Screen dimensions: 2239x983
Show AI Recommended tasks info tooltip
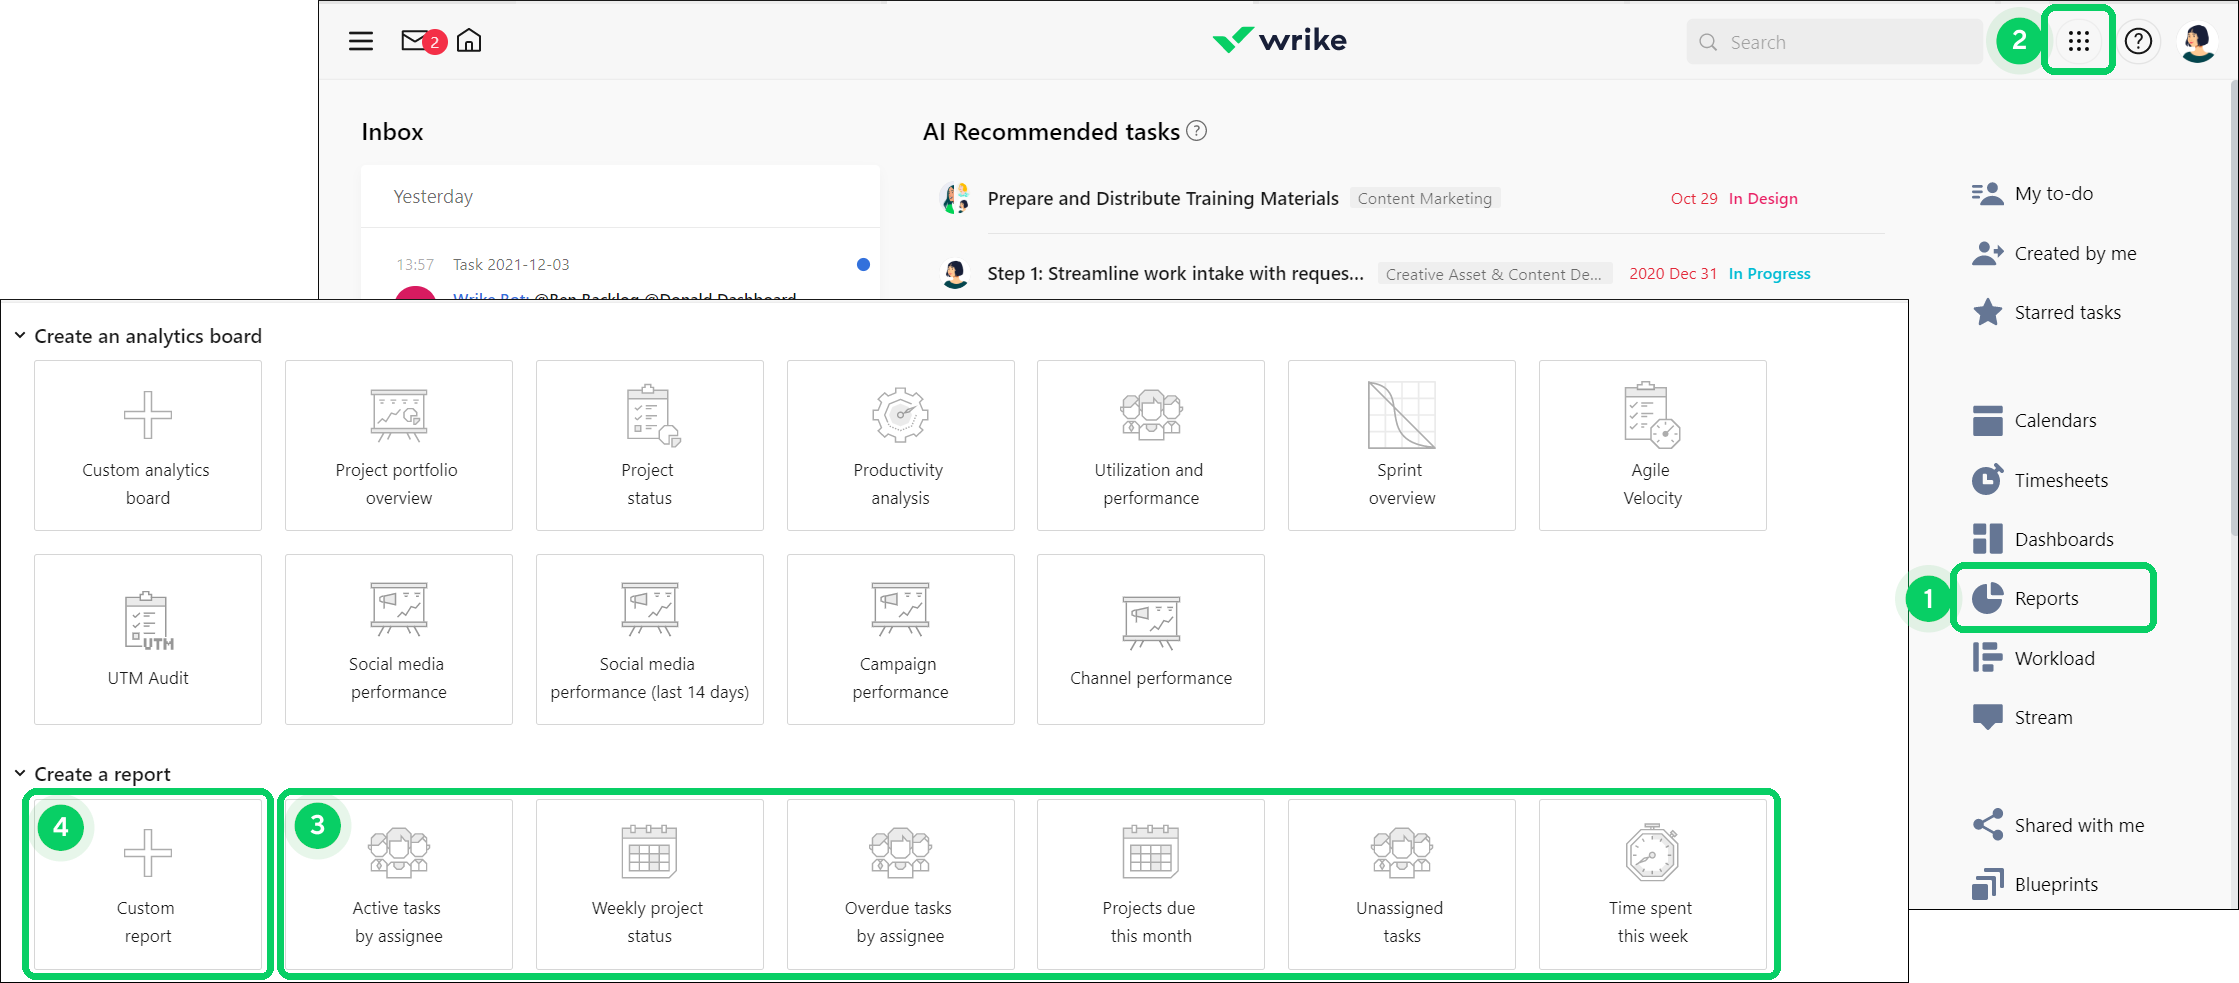1196,131
